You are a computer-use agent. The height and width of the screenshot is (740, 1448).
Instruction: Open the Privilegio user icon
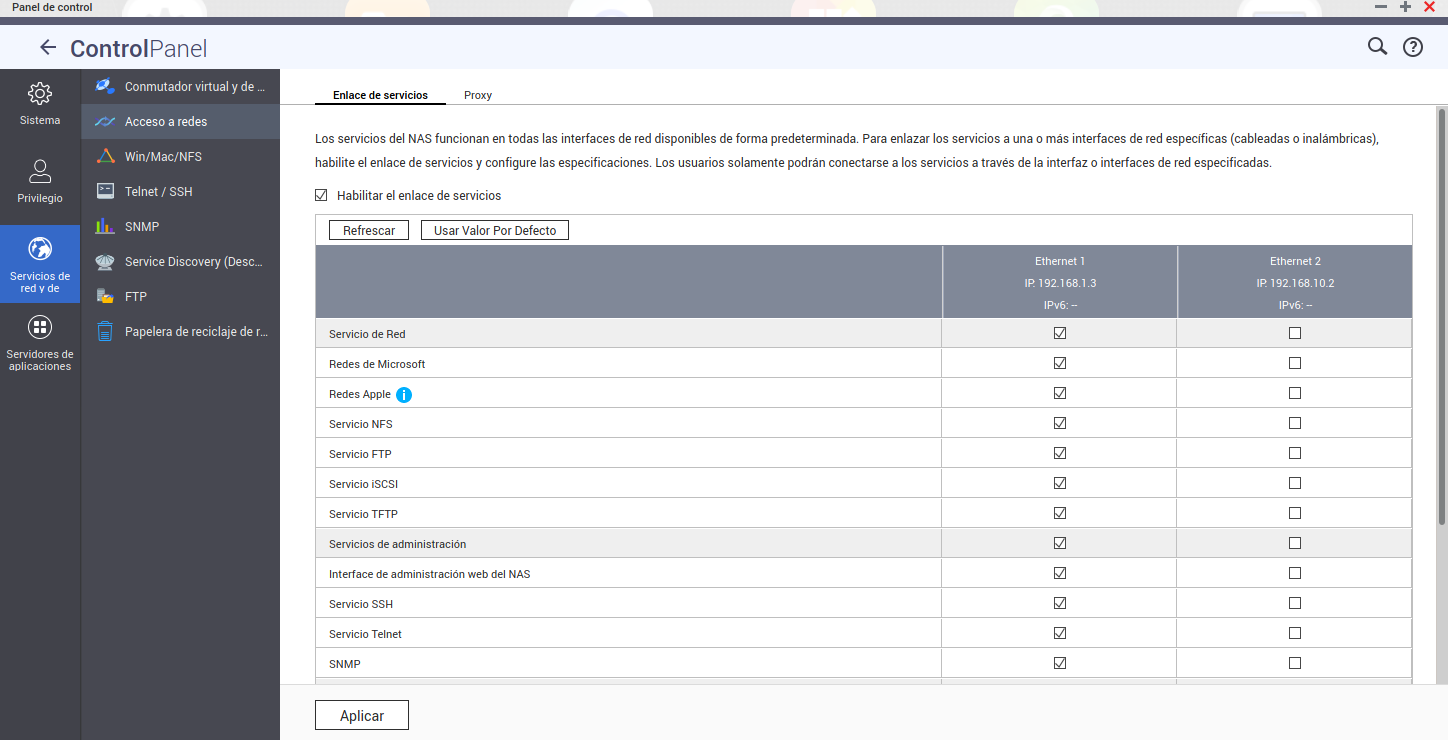[40, 172]
